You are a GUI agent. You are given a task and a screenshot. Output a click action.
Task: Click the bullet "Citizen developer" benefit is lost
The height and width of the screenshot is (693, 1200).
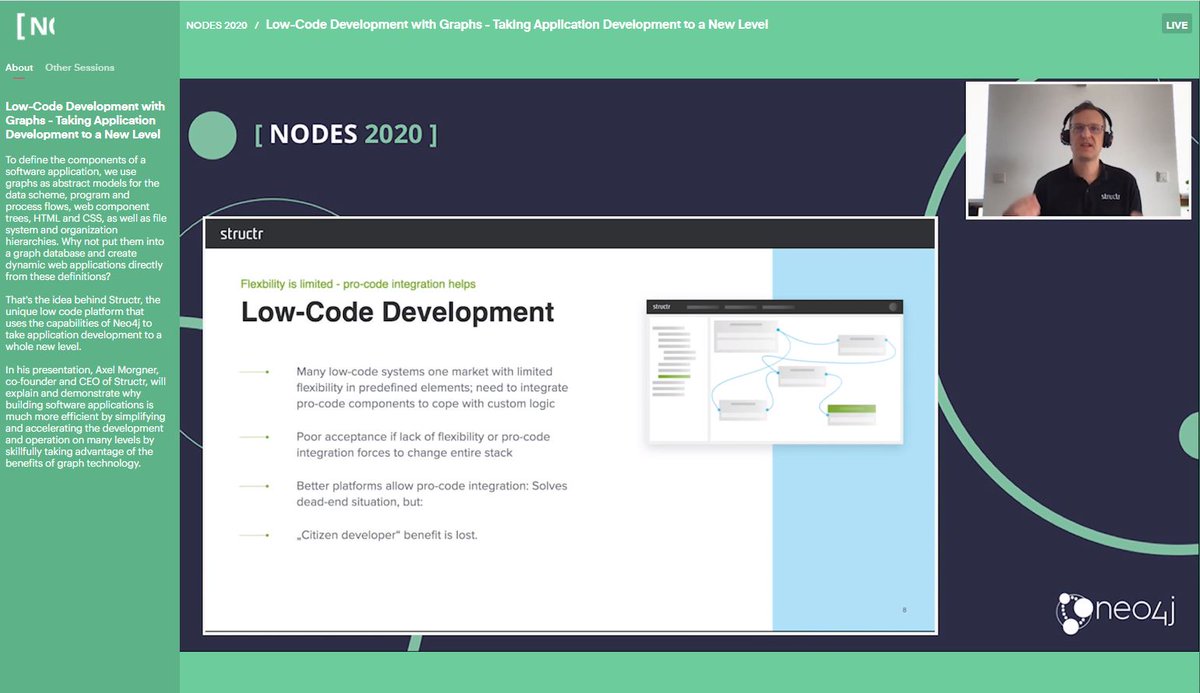tap(387, 535)
